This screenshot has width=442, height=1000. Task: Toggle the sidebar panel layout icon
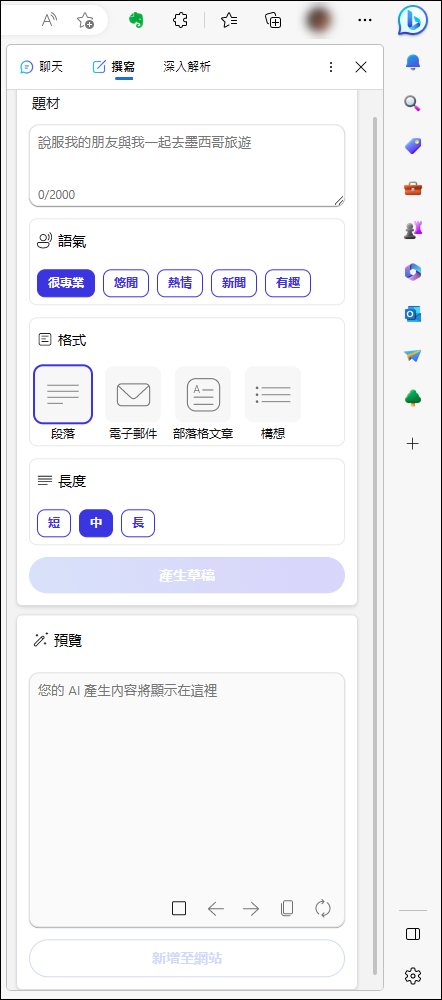(413, 934)
